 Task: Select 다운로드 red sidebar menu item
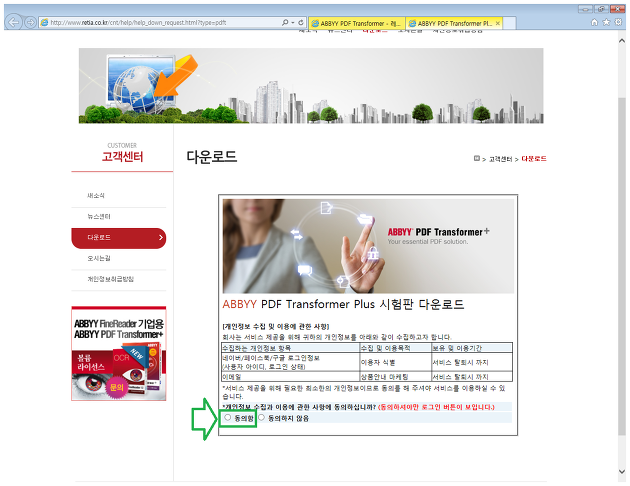point(119,238)
